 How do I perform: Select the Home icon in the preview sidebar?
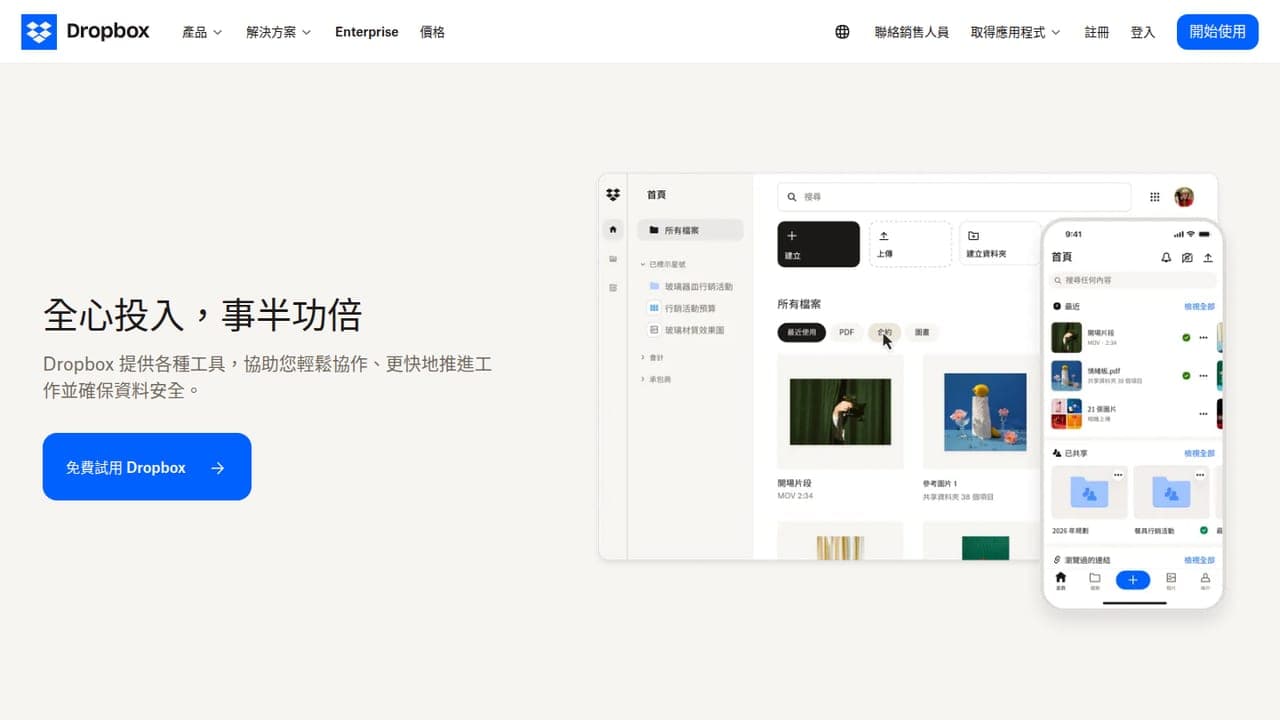click(613, 229)
